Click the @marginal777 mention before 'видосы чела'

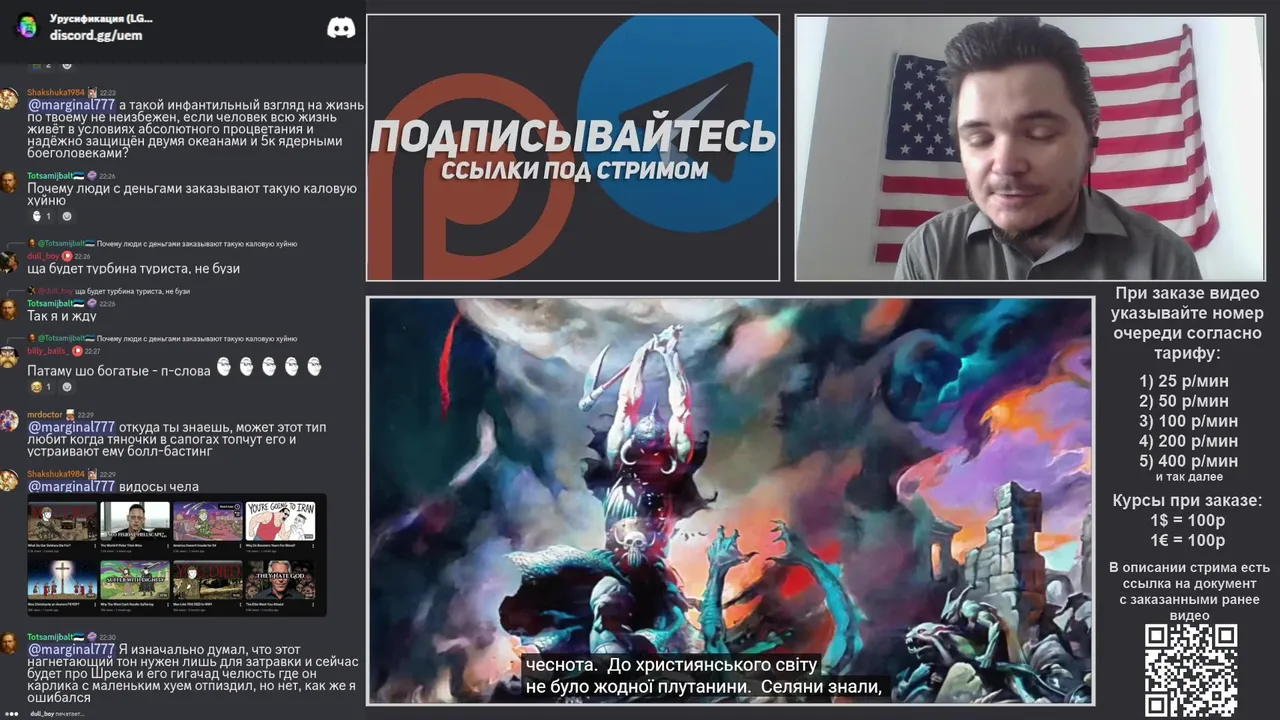pyautogui.click(x=71, y=486)
